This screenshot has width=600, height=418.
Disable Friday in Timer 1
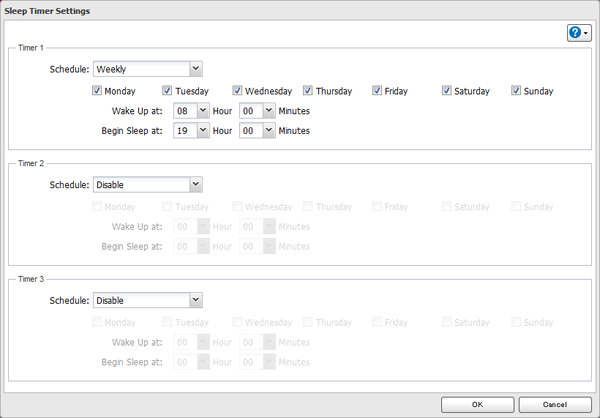pos(378,91)
